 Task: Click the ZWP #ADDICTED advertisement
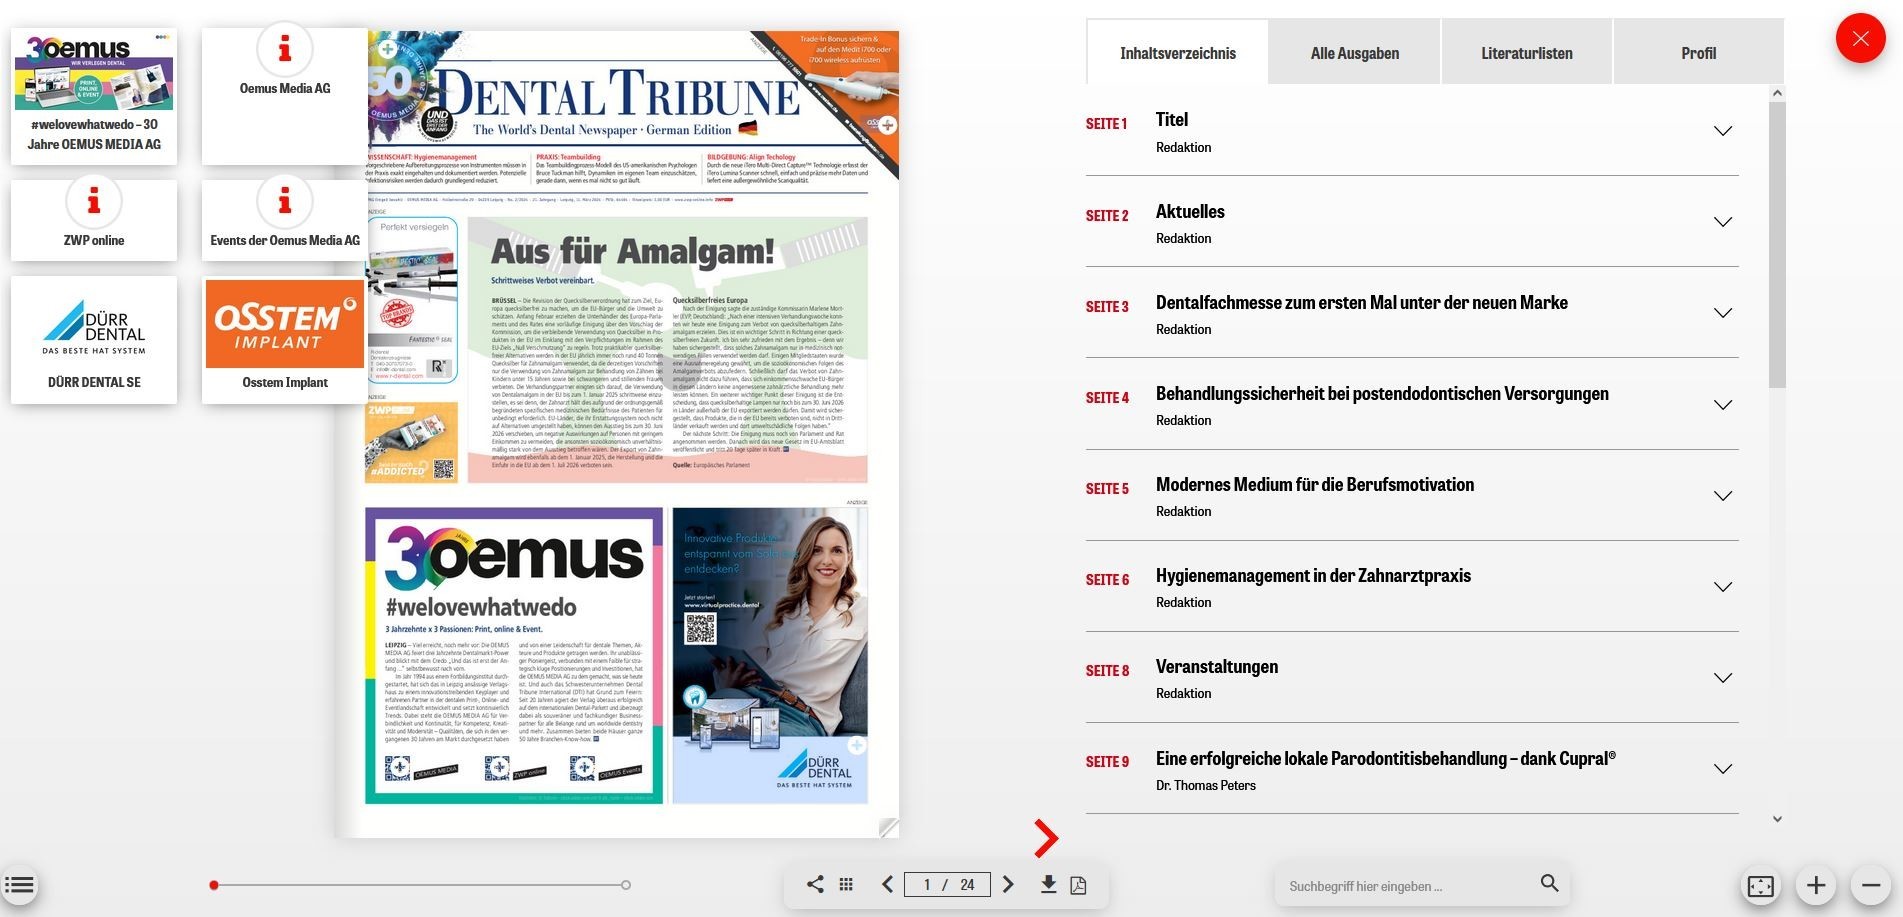click(x=412, y=442)
